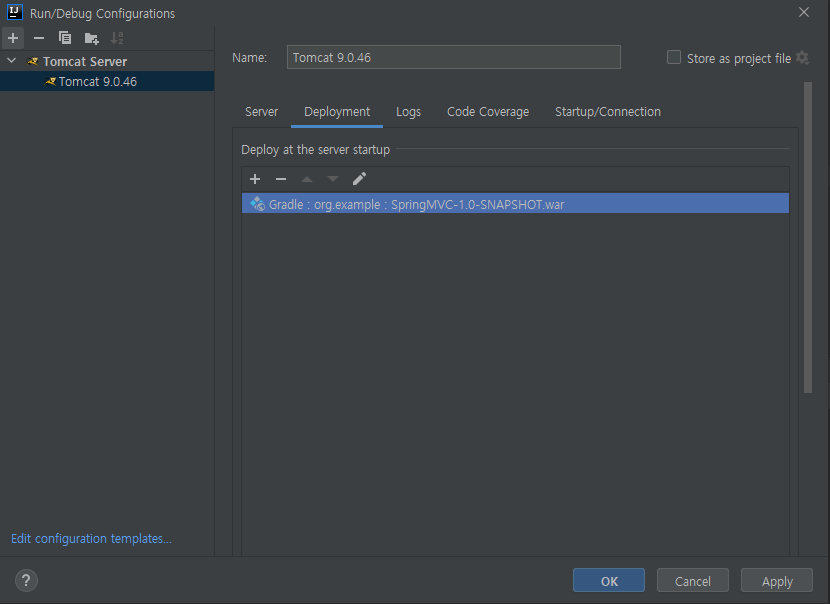Select the Tomcat Server group row
The width and height of the screenshot is (830, 604).
[x=107, y=61]
